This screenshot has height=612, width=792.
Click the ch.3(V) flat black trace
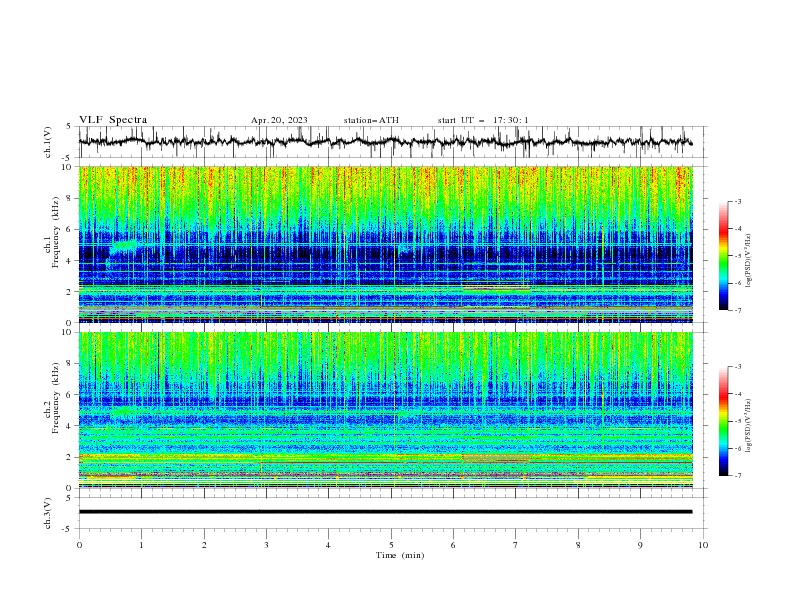385,512
